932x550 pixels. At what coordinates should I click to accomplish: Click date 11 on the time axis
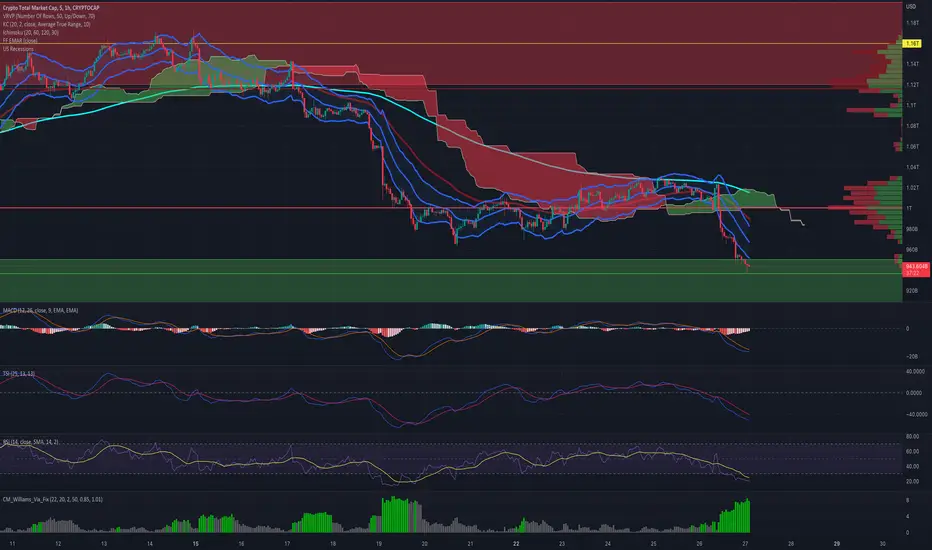12,543
